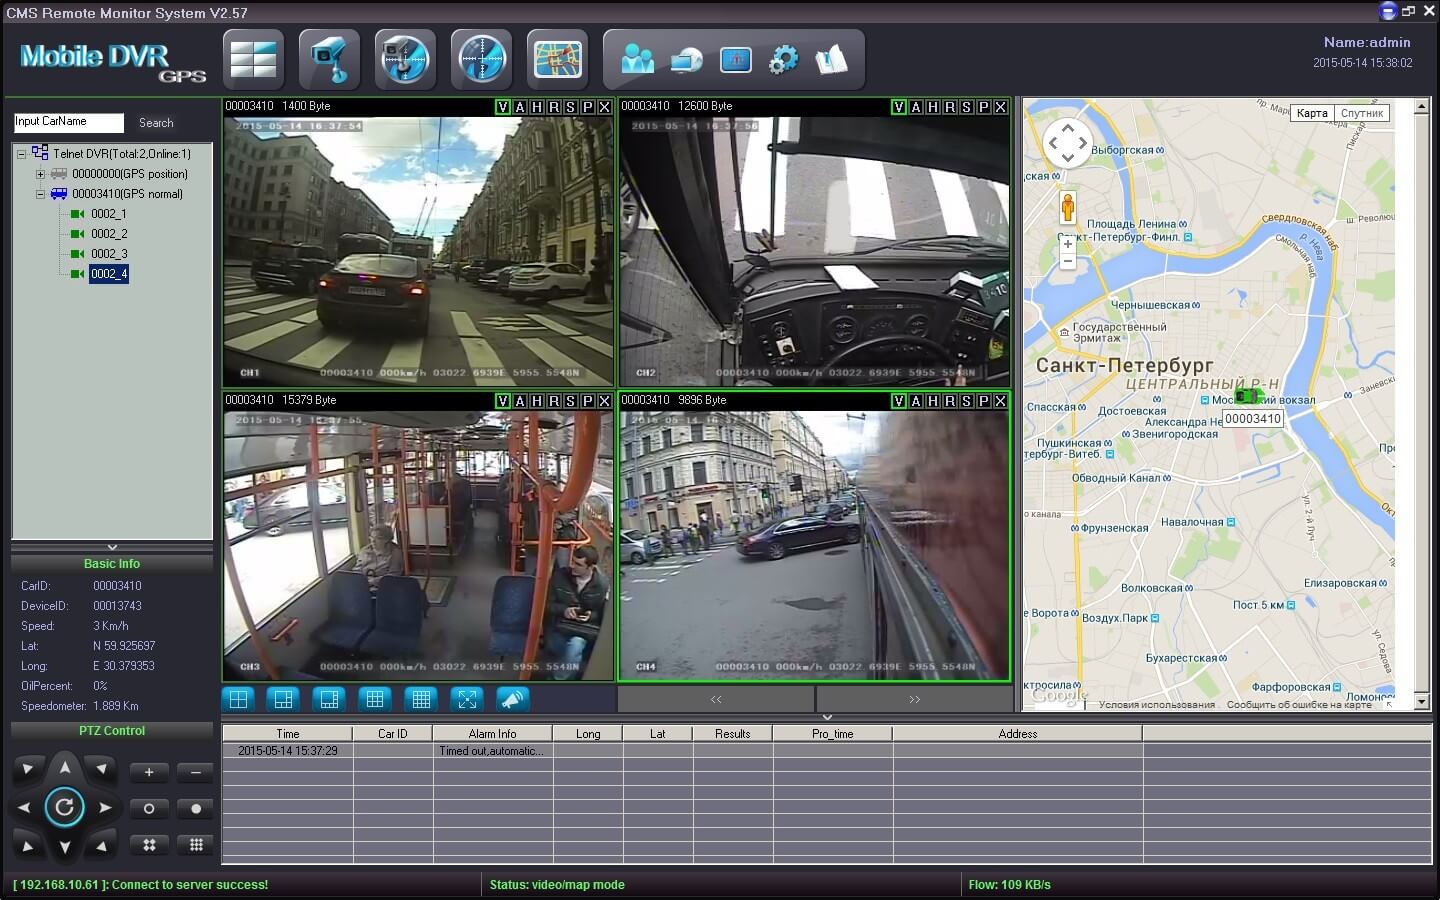Screen dimensions: 1440x900
Task: Switch map to Спутник satellite view
Action: click(1361, 113)
